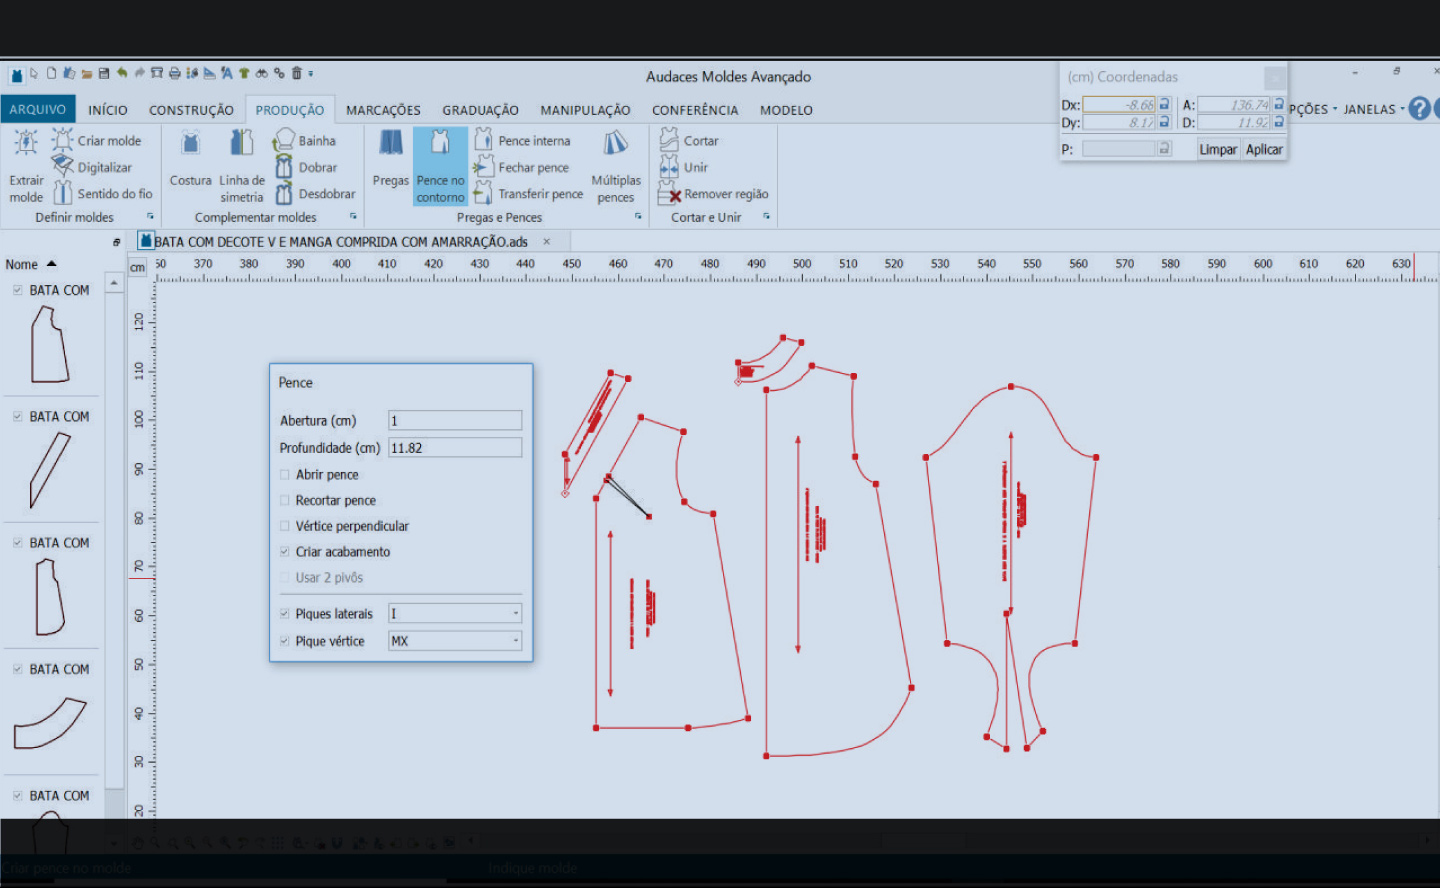
Task: Toggle the lock icon beside Dx field
Action: (x=1164, y=104)
